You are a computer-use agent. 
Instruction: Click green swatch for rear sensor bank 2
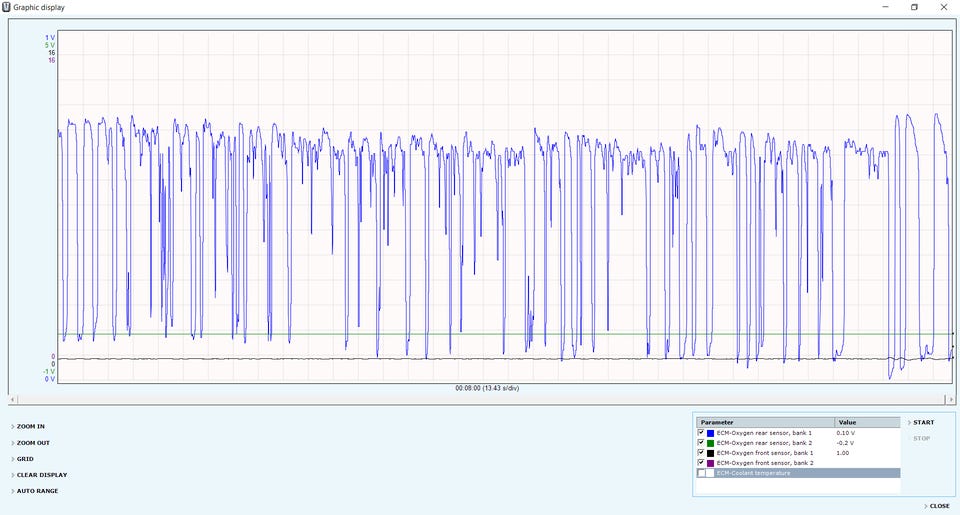click(x=710, y=443)
